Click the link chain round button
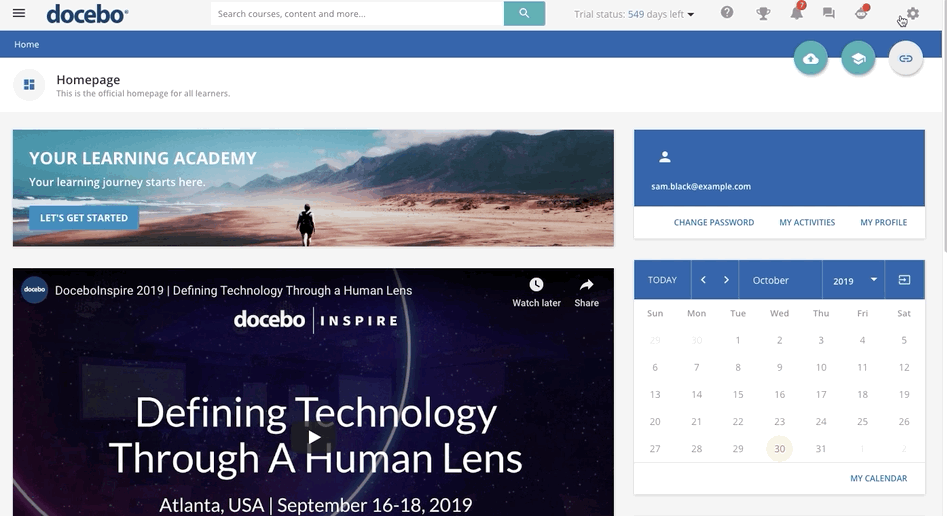The height and width of the screenshot is (516, 947). coord(905,59)
